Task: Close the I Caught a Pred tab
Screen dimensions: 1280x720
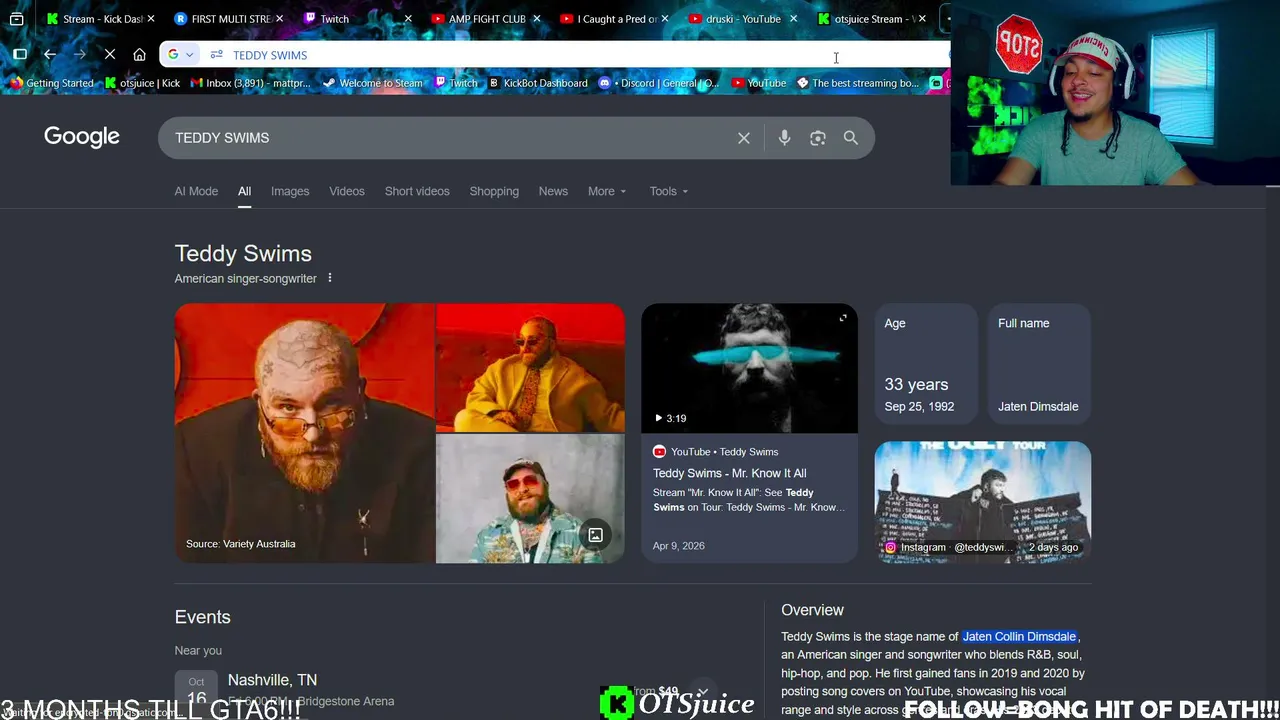Action: (x=665, y=19)
